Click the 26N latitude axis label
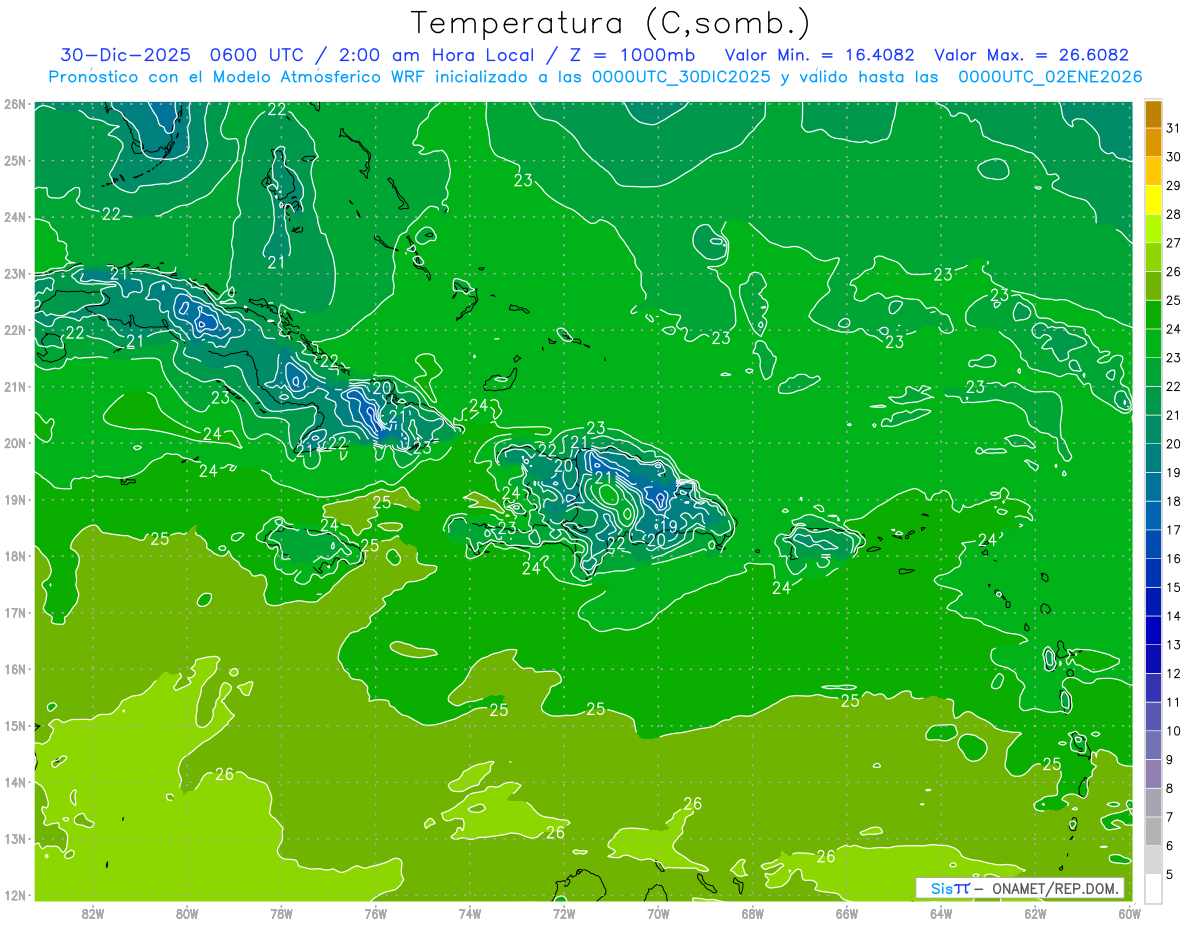Screen dimensions: 1200x927 click(x=14, y=104)
